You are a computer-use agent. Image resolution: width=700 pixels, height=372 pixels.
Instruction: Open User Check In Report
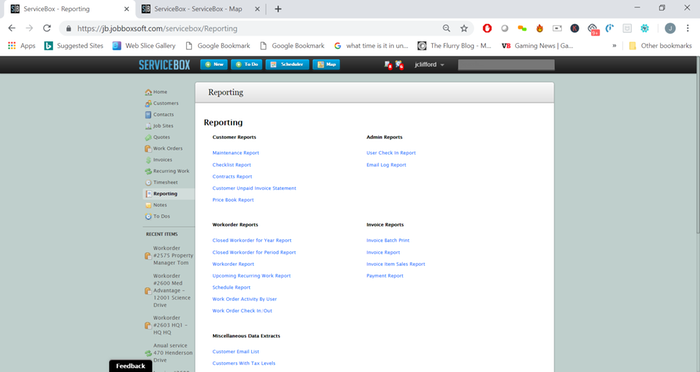pyautogui.click(x=391, y=153)
